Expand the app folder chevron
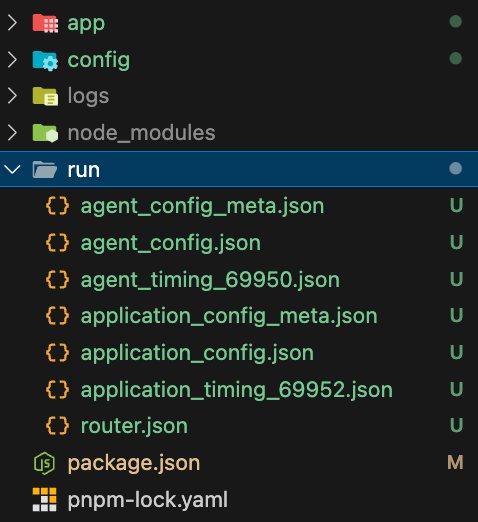This screenshot has width=478, height=522. pos(12,23)
